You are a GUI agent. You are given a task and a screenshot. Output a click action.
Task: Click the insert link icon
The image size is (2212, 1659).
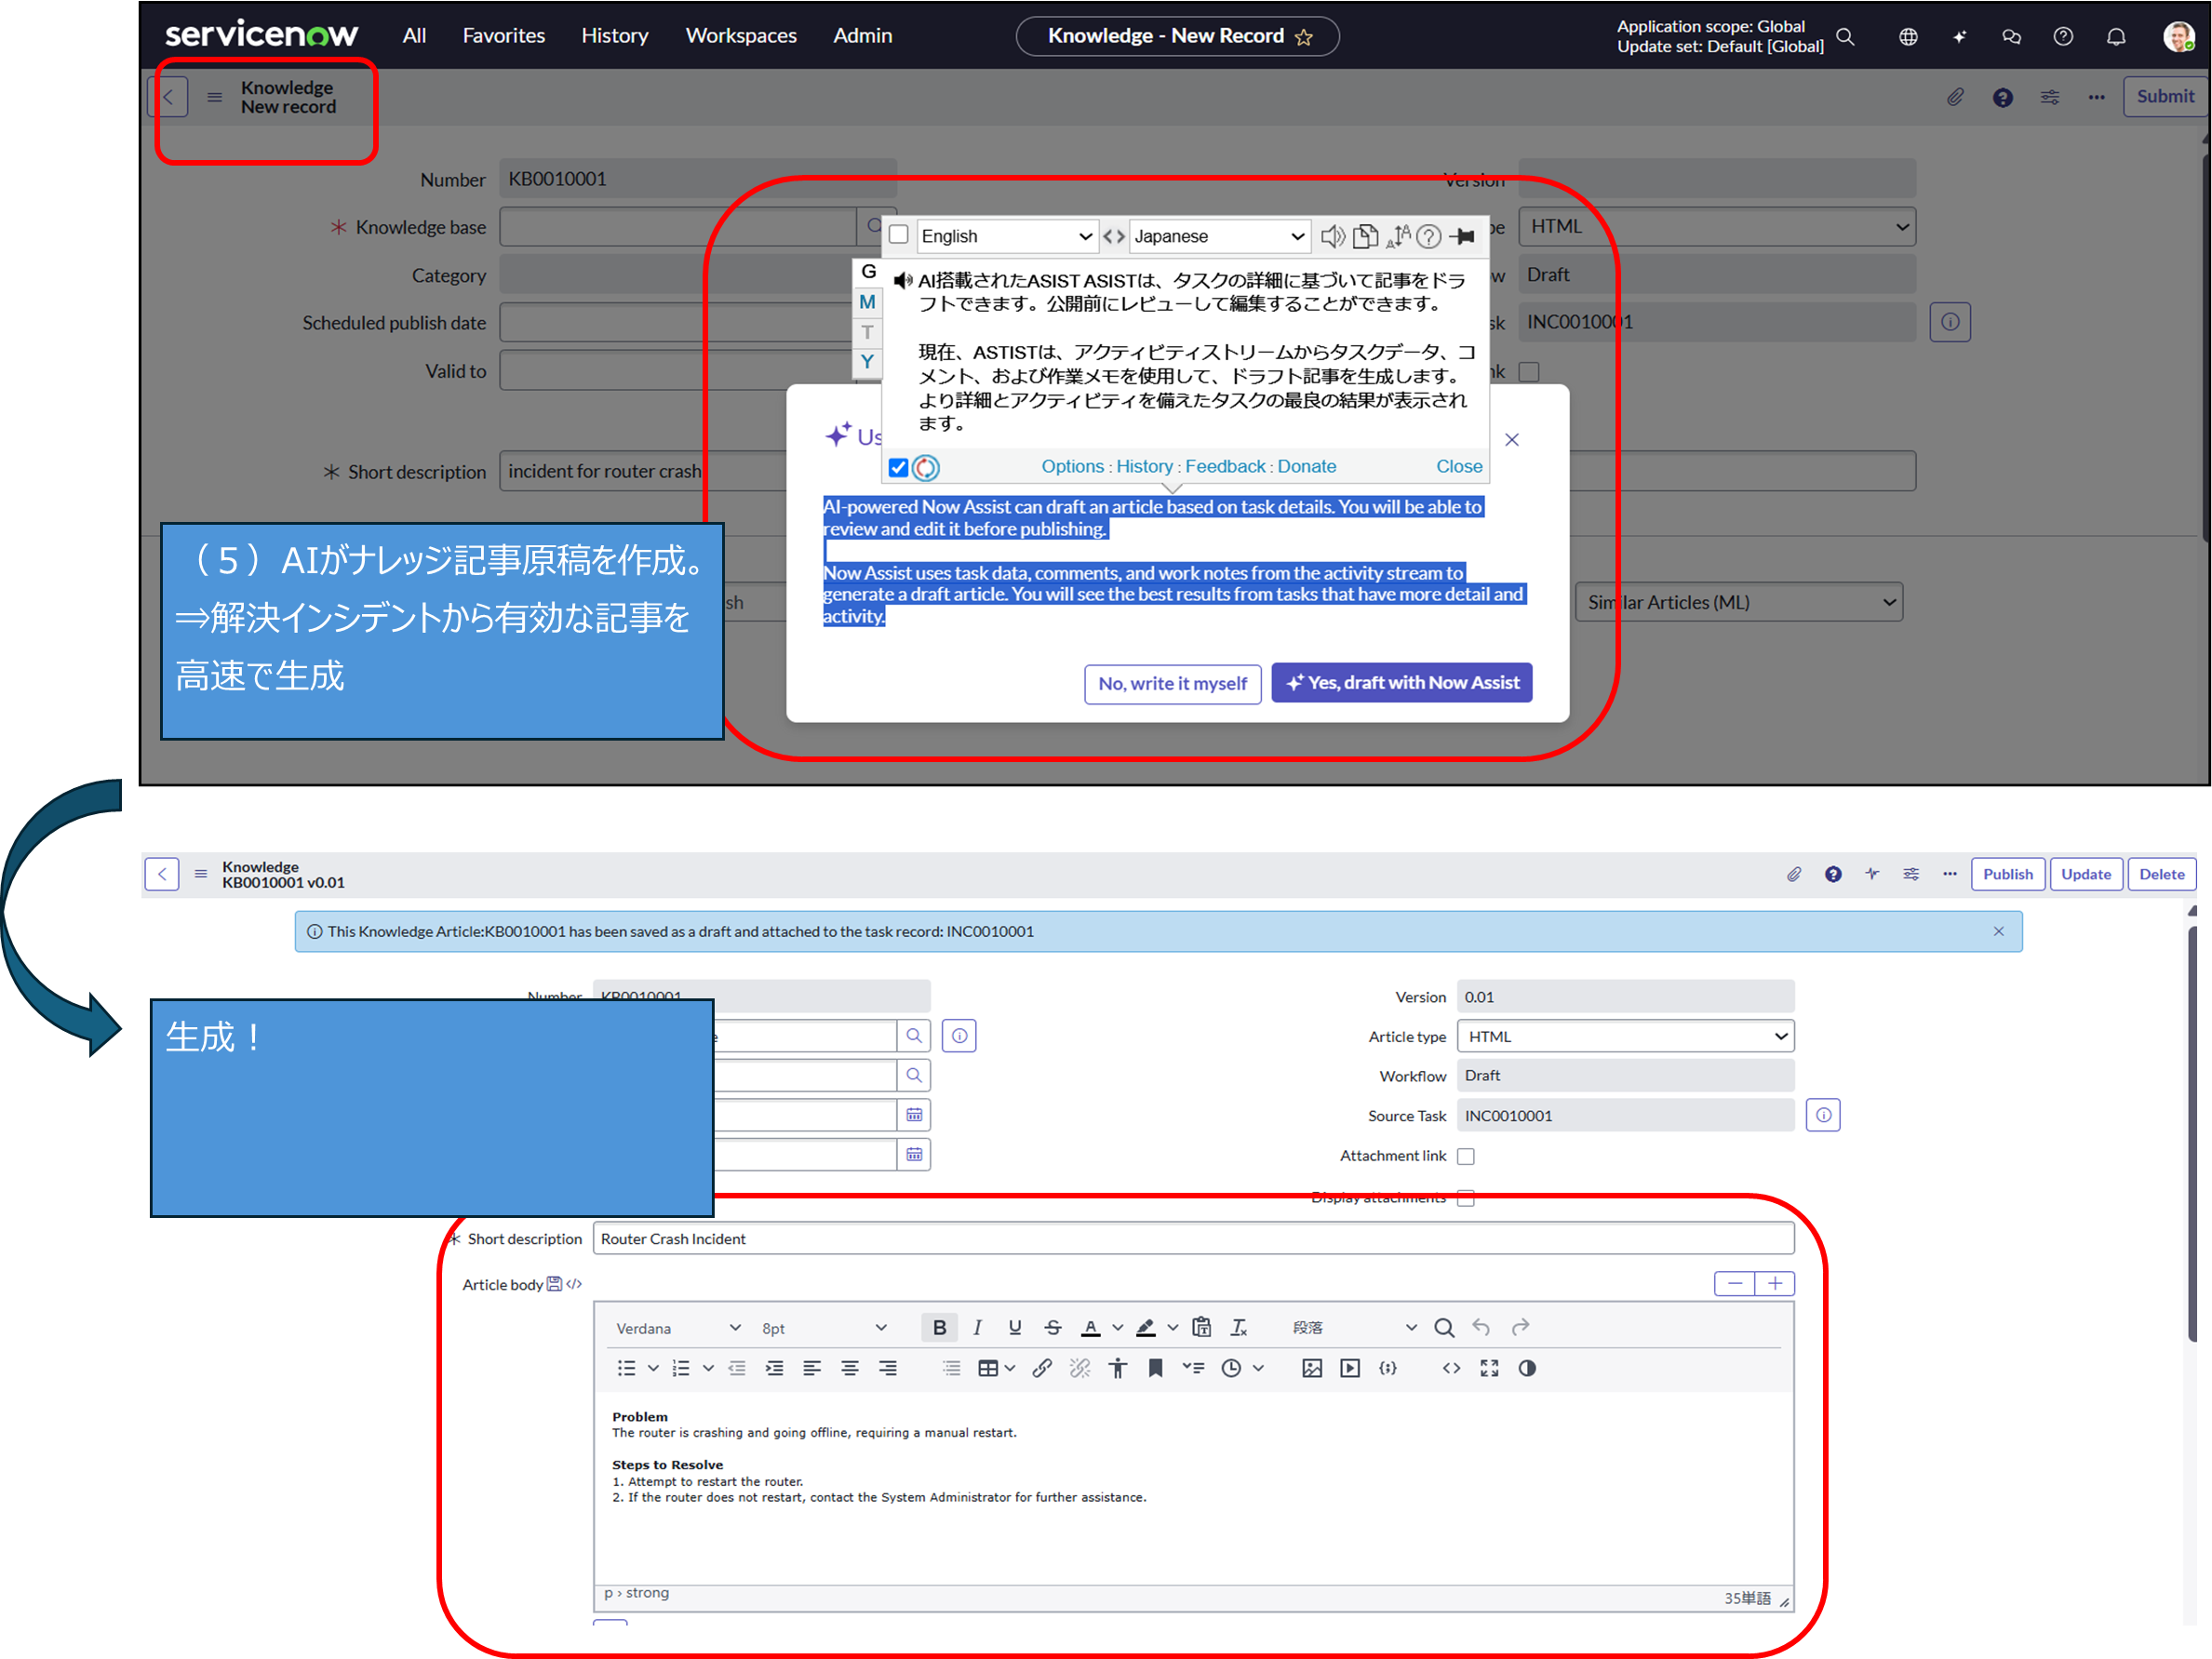[1042, 1368]
